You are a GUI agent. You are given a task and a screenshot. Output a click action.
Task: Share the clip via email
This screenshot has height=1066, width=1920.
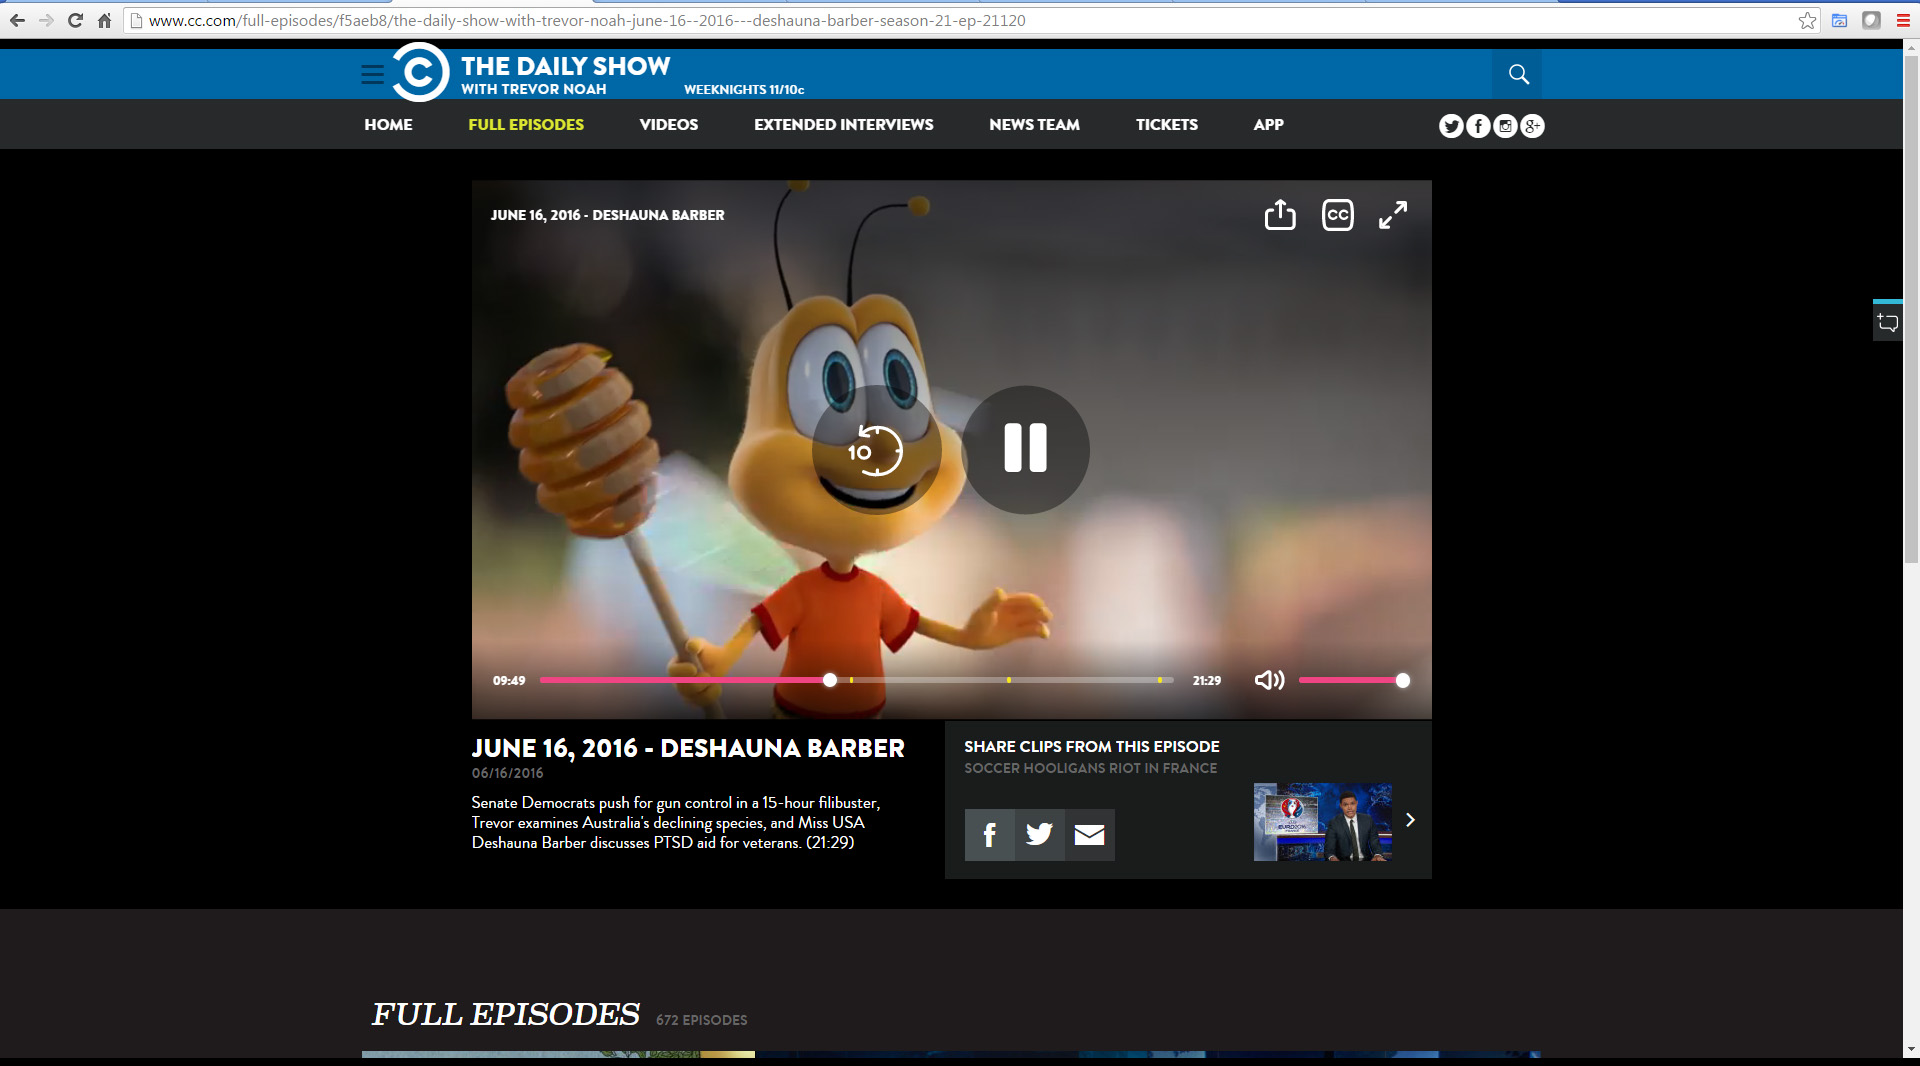click(1089, 835)
